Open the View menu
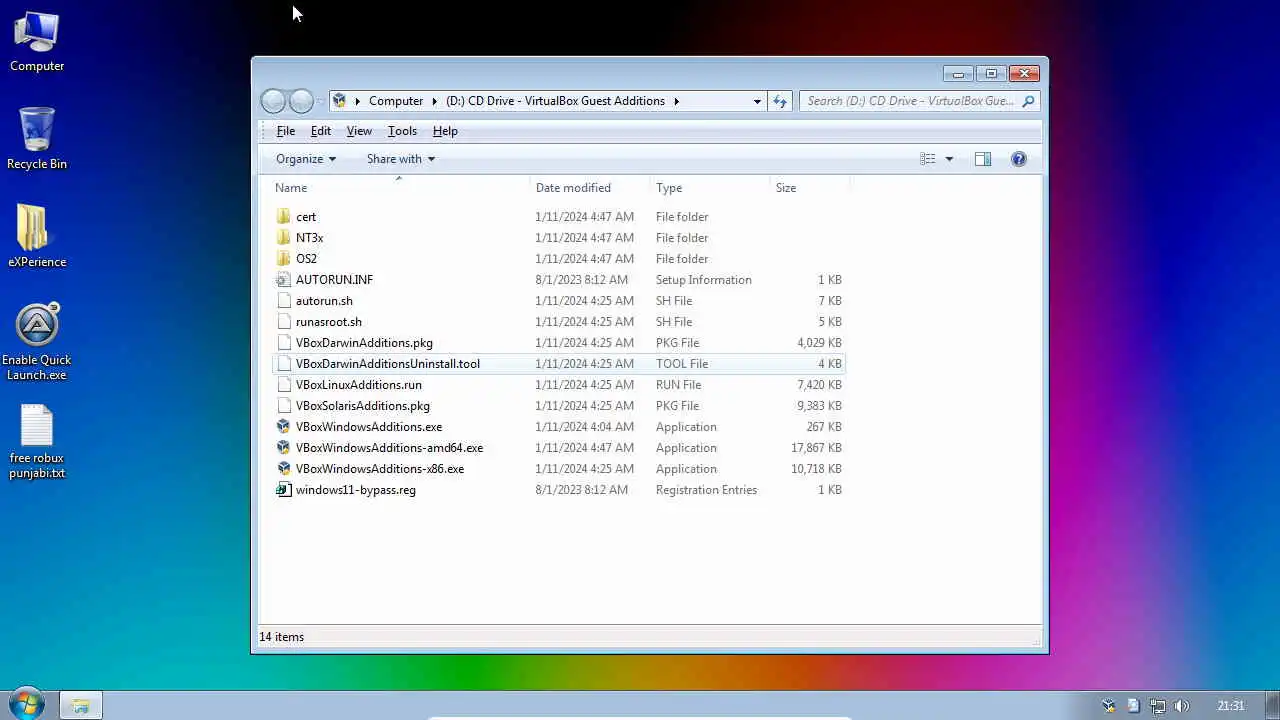 point(359,131)
